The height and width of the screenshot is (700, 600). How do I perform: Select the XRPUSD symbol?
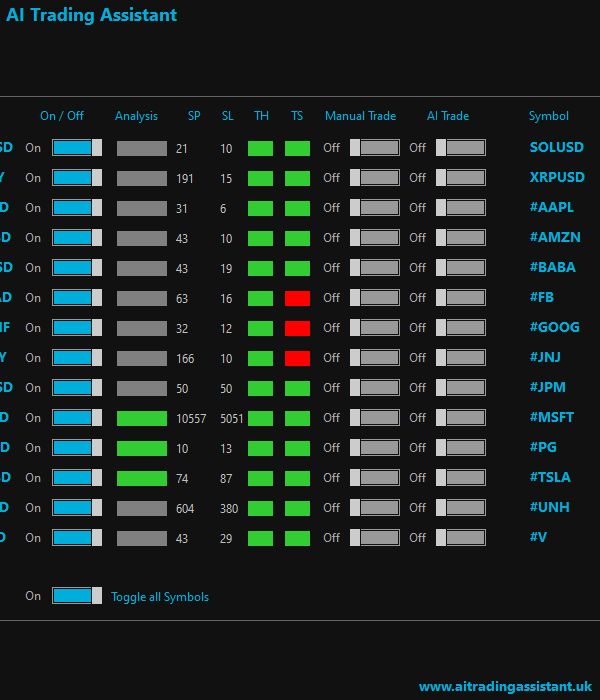pos(557,177)
